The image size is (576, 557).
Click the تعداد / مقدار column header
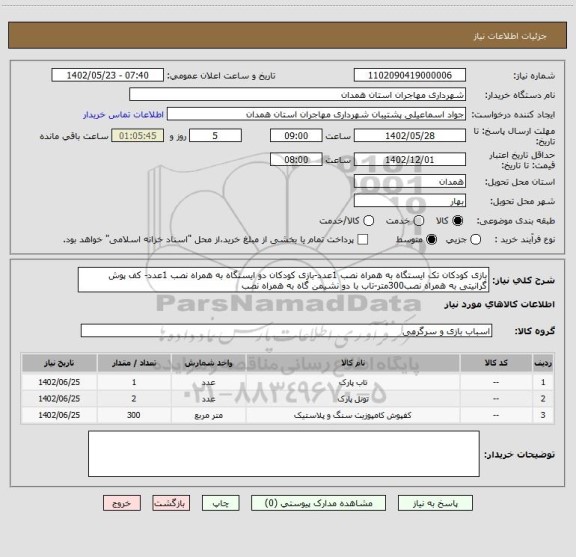134,363
